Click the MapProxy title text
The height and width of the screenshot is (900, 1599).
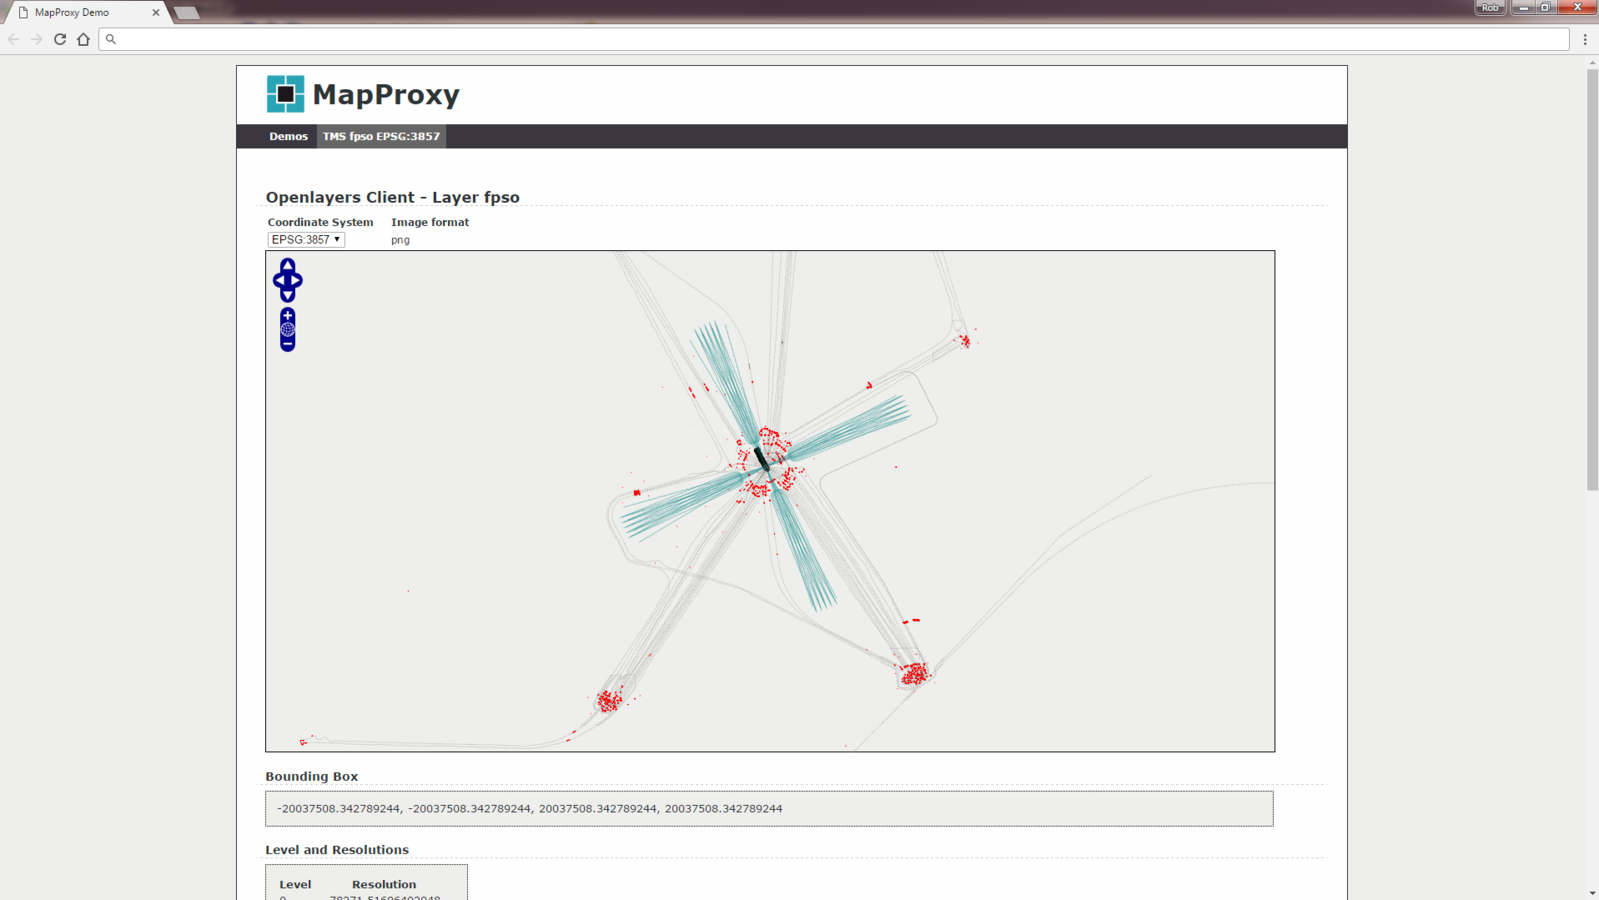386,95
